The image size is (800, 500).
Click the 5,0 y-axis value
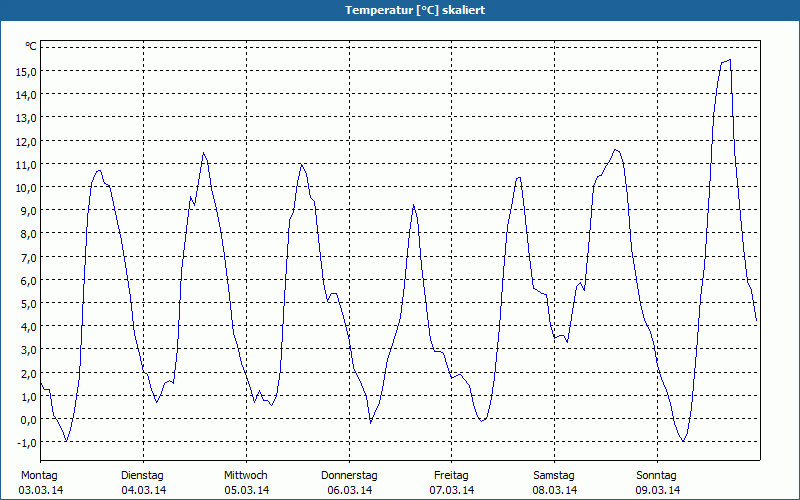29,304
